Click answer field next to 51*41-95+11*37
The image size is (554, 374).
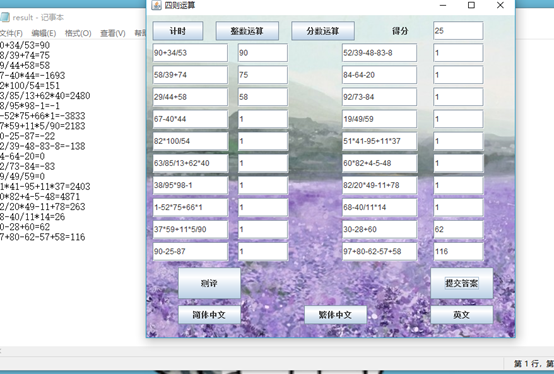tap(458, 141)
